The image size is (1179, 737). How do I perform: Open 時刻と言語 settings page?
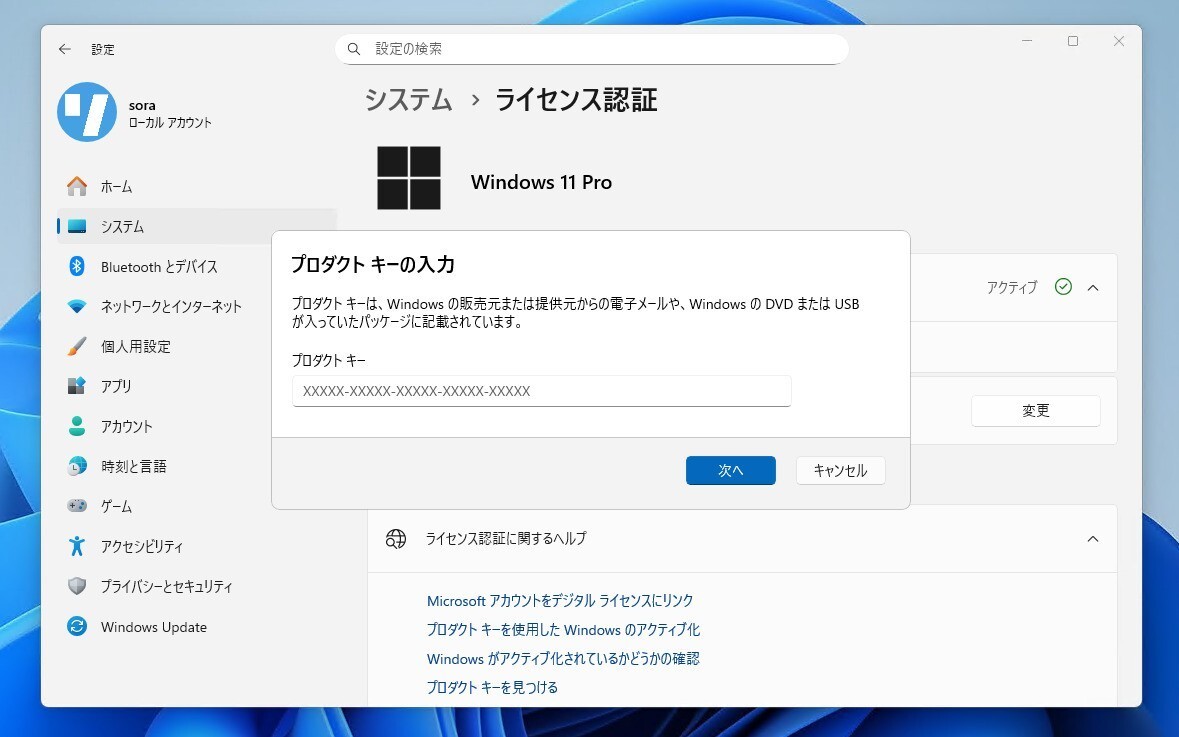coord(197,466)
